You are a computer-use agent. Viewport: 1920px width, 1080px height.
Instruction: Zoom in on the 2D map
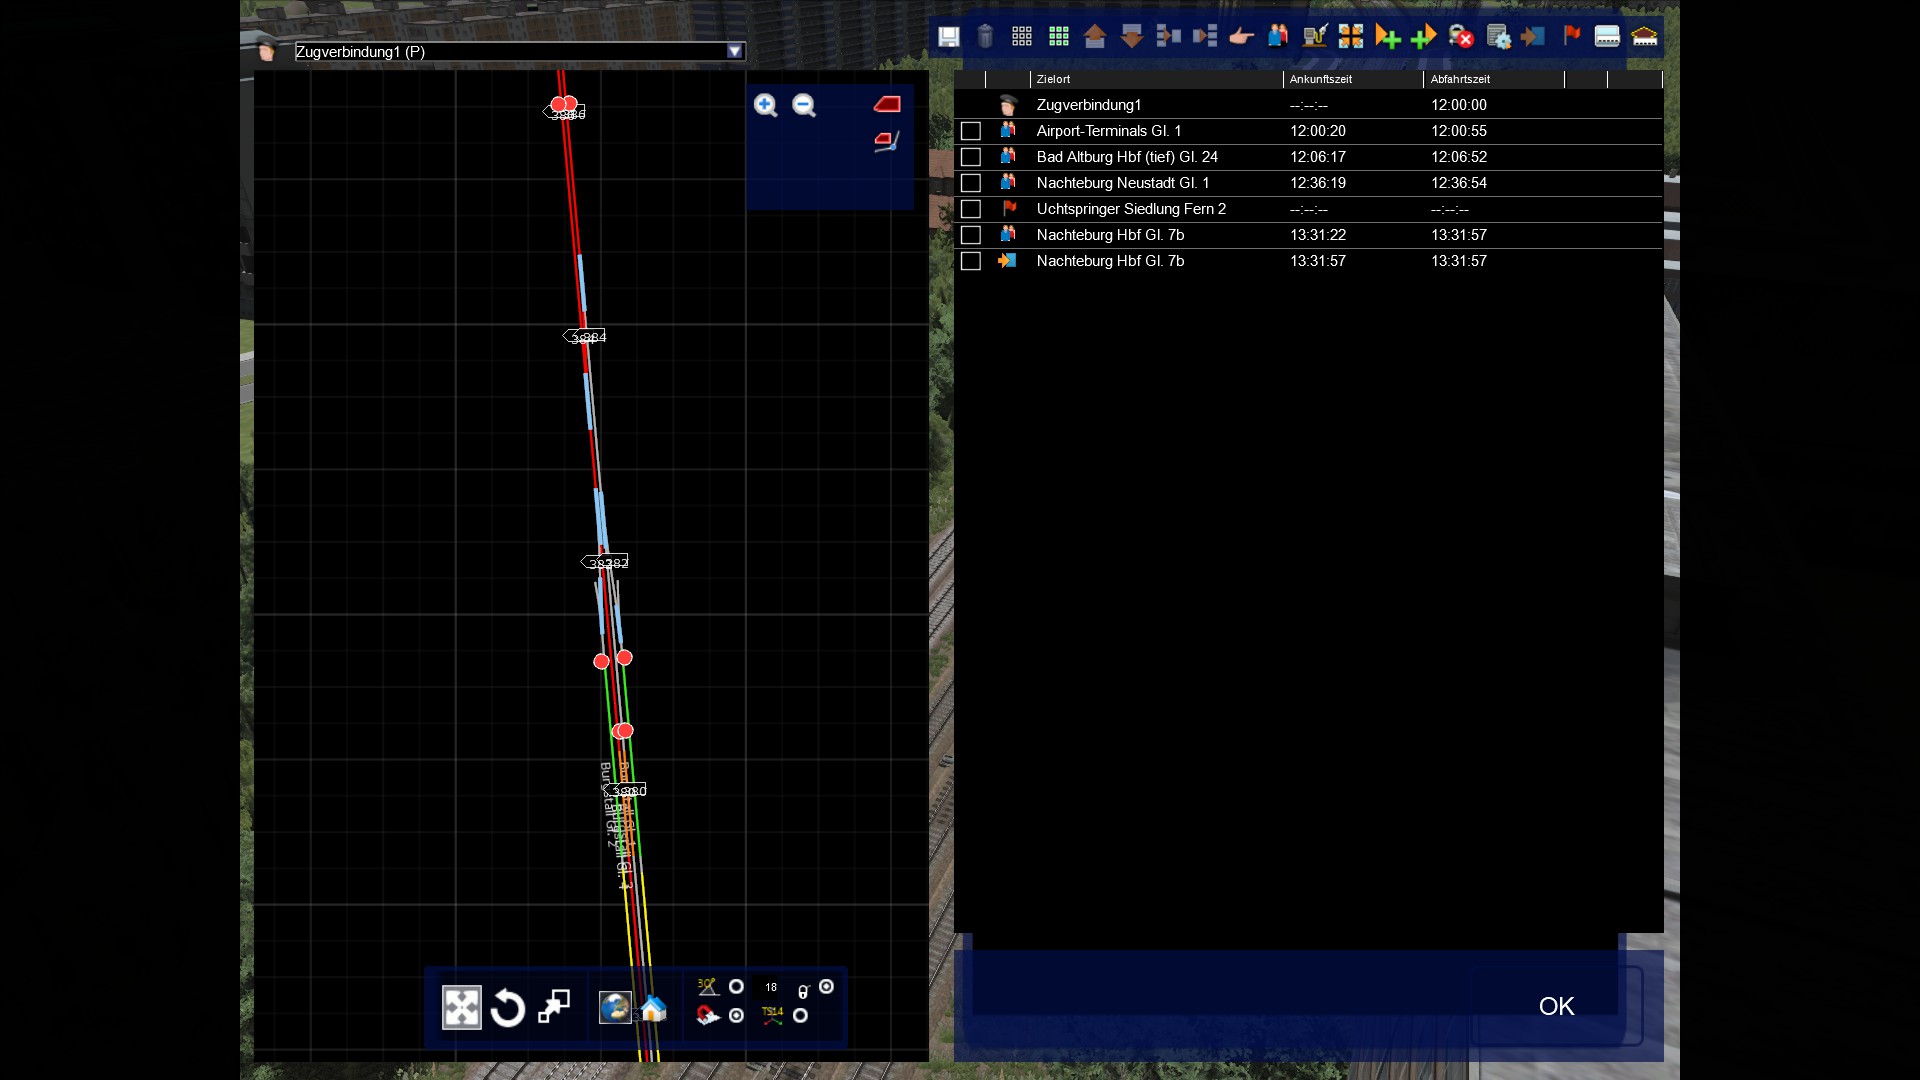766,105
